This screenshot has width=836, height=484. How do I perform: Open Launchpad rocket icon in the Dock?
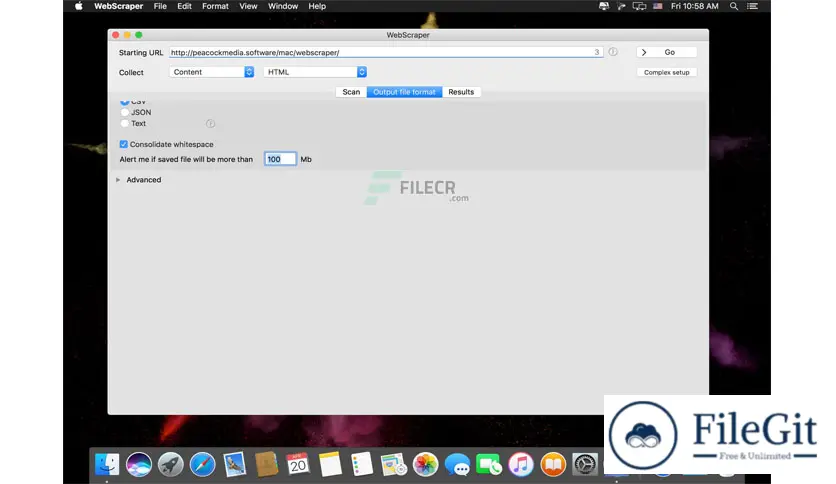(x=171, y=464)
